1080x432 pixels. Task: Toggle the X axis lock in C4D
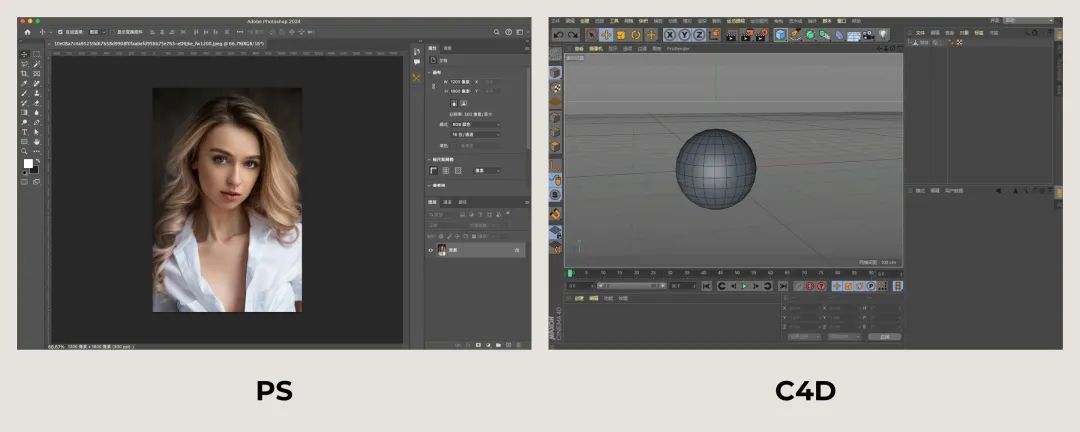669,34
